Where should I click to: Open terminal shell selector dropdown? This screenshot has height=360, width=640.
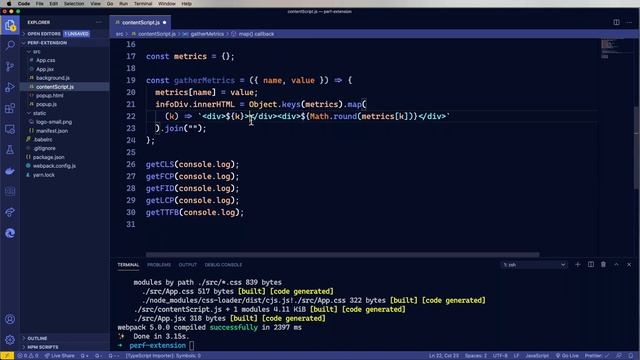(534, 265)
